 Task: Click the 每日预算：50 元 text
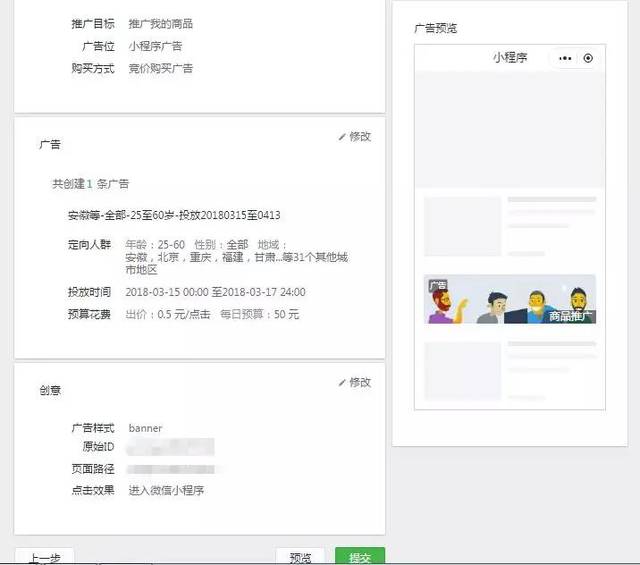(260, 314)
